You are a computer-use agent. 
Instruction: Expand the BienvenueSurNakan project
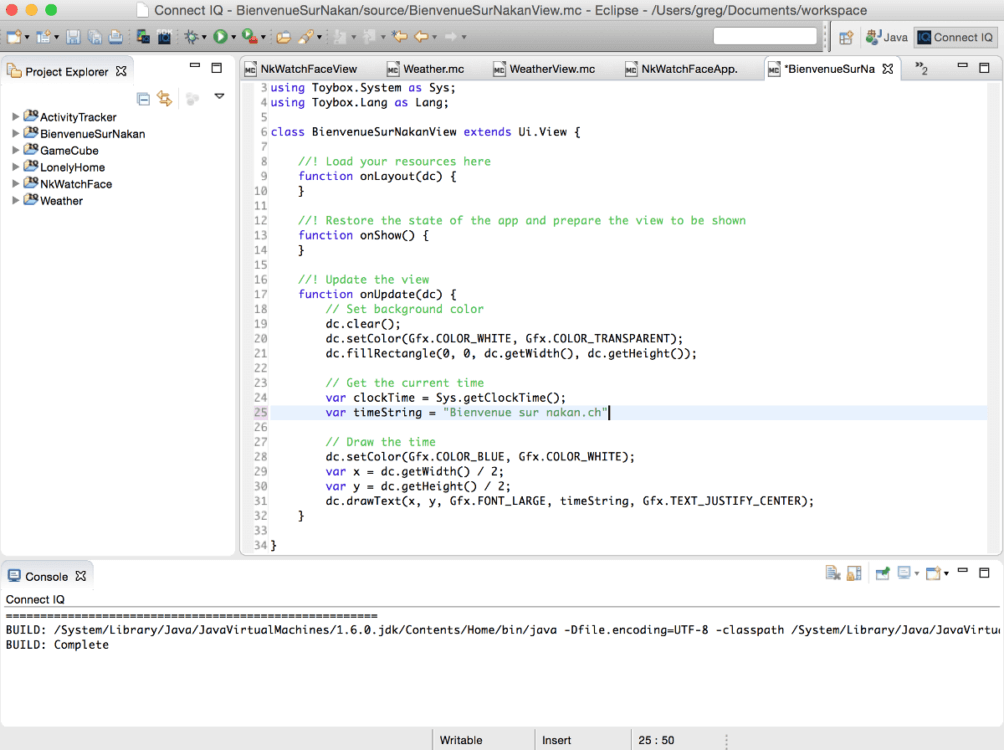click(15, 133)
